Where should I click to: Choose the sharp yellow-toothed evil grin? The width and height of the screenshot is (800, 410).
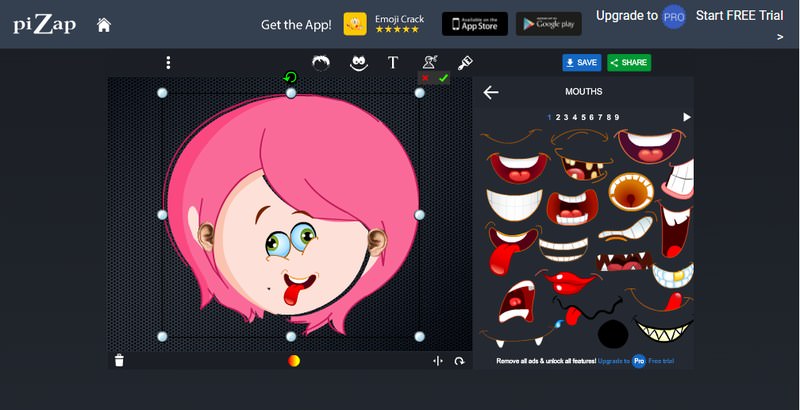click(663, 330)
